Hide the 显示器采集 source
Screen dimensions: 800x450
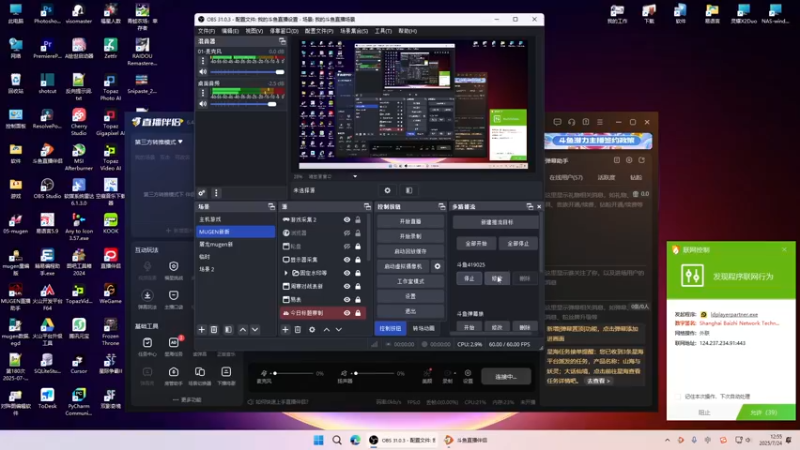point(347,260)
